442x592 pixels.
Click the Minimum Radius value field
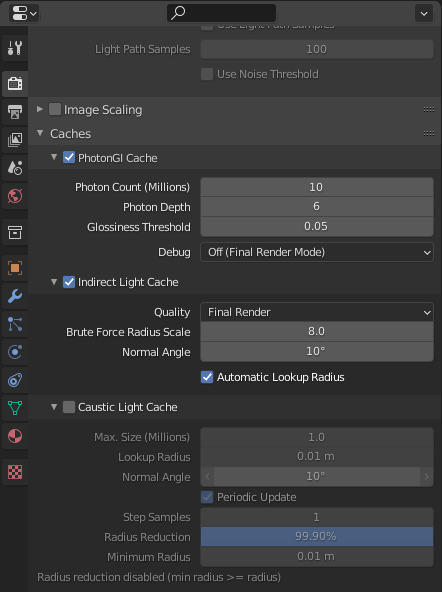317,557
